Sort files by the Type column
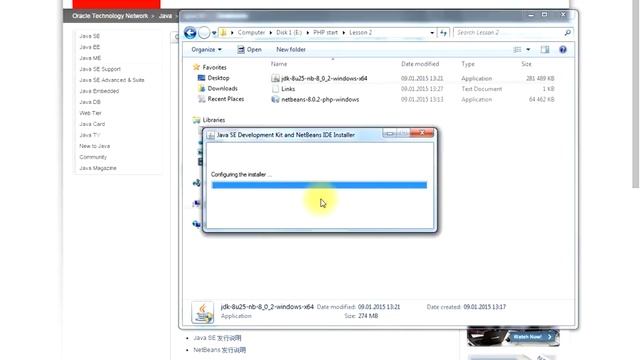The width and height of the screenshot is (640, 360). point(468,64)
